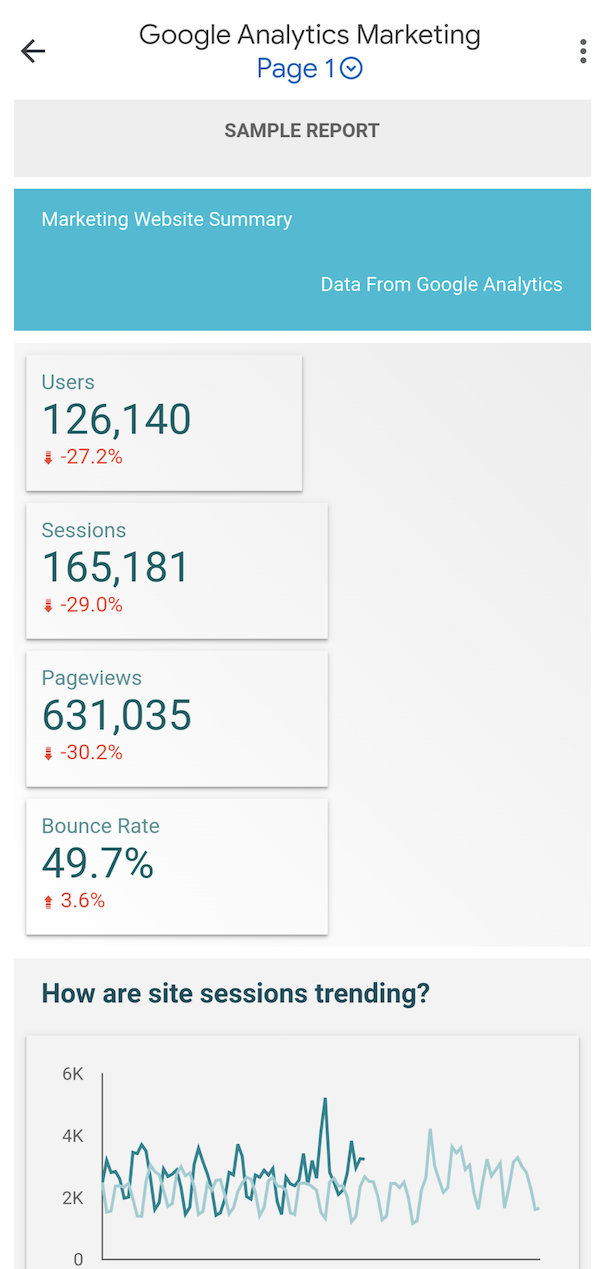The image size is (601, 1269).
Task: Expand the report page navigation
Action: 310,68
